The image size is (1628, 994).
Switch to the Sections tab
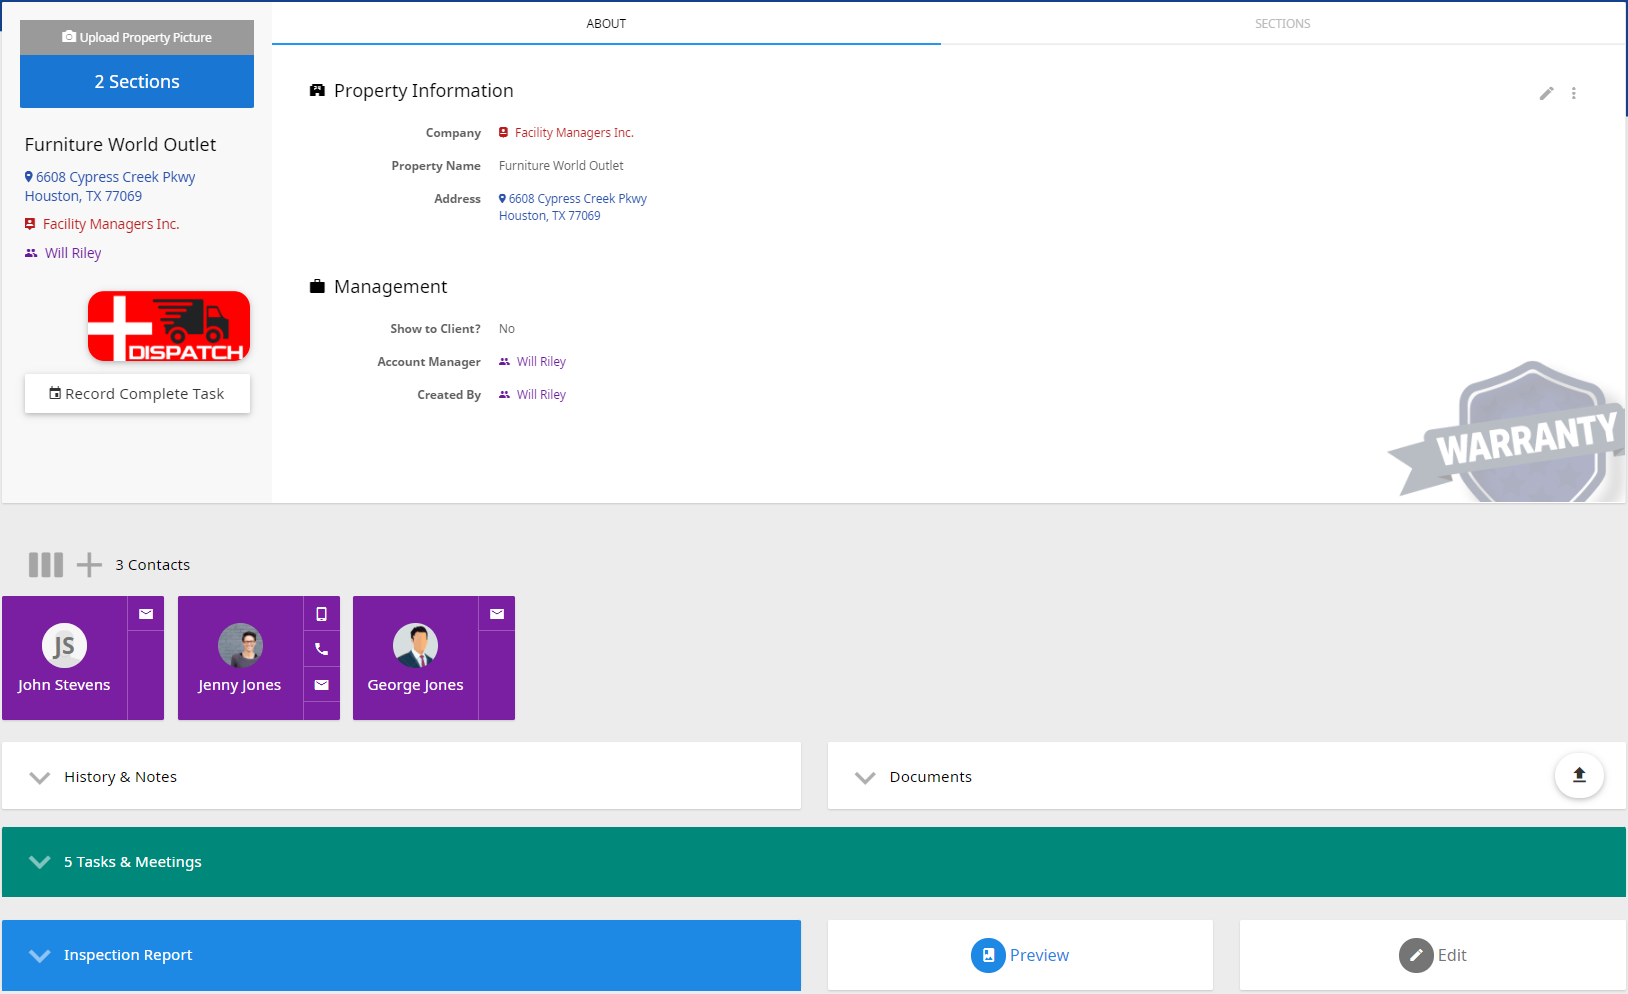click(x=1282, y=24)
